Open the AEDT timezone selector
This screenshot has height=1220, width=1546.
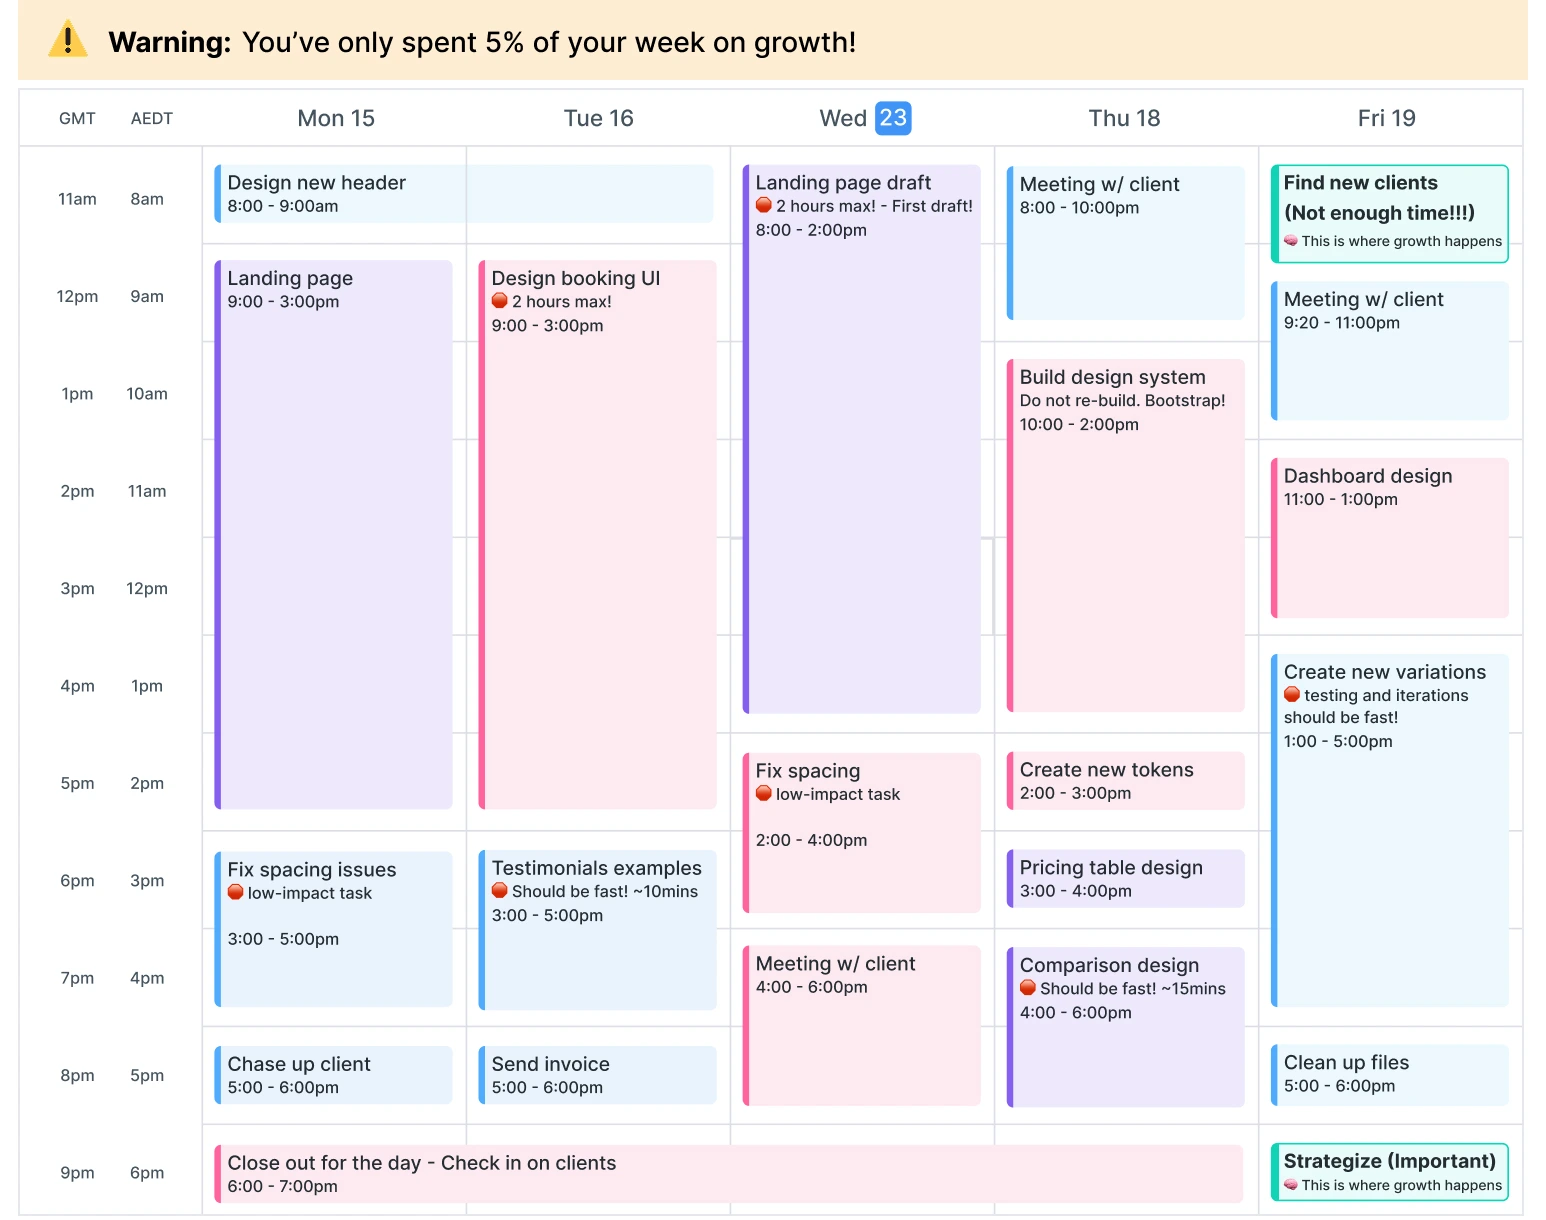tap(151, 118)
